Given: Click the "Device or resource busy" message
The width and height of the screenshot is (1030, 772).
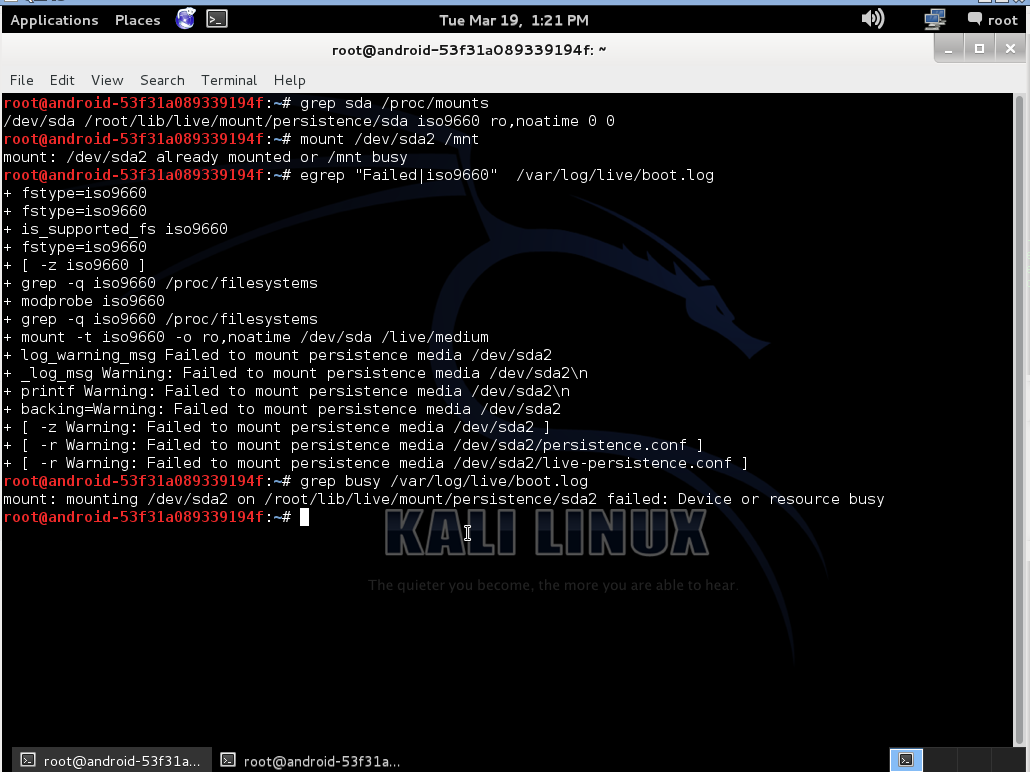Looking at the screenshot, I should tap(781, 499).
